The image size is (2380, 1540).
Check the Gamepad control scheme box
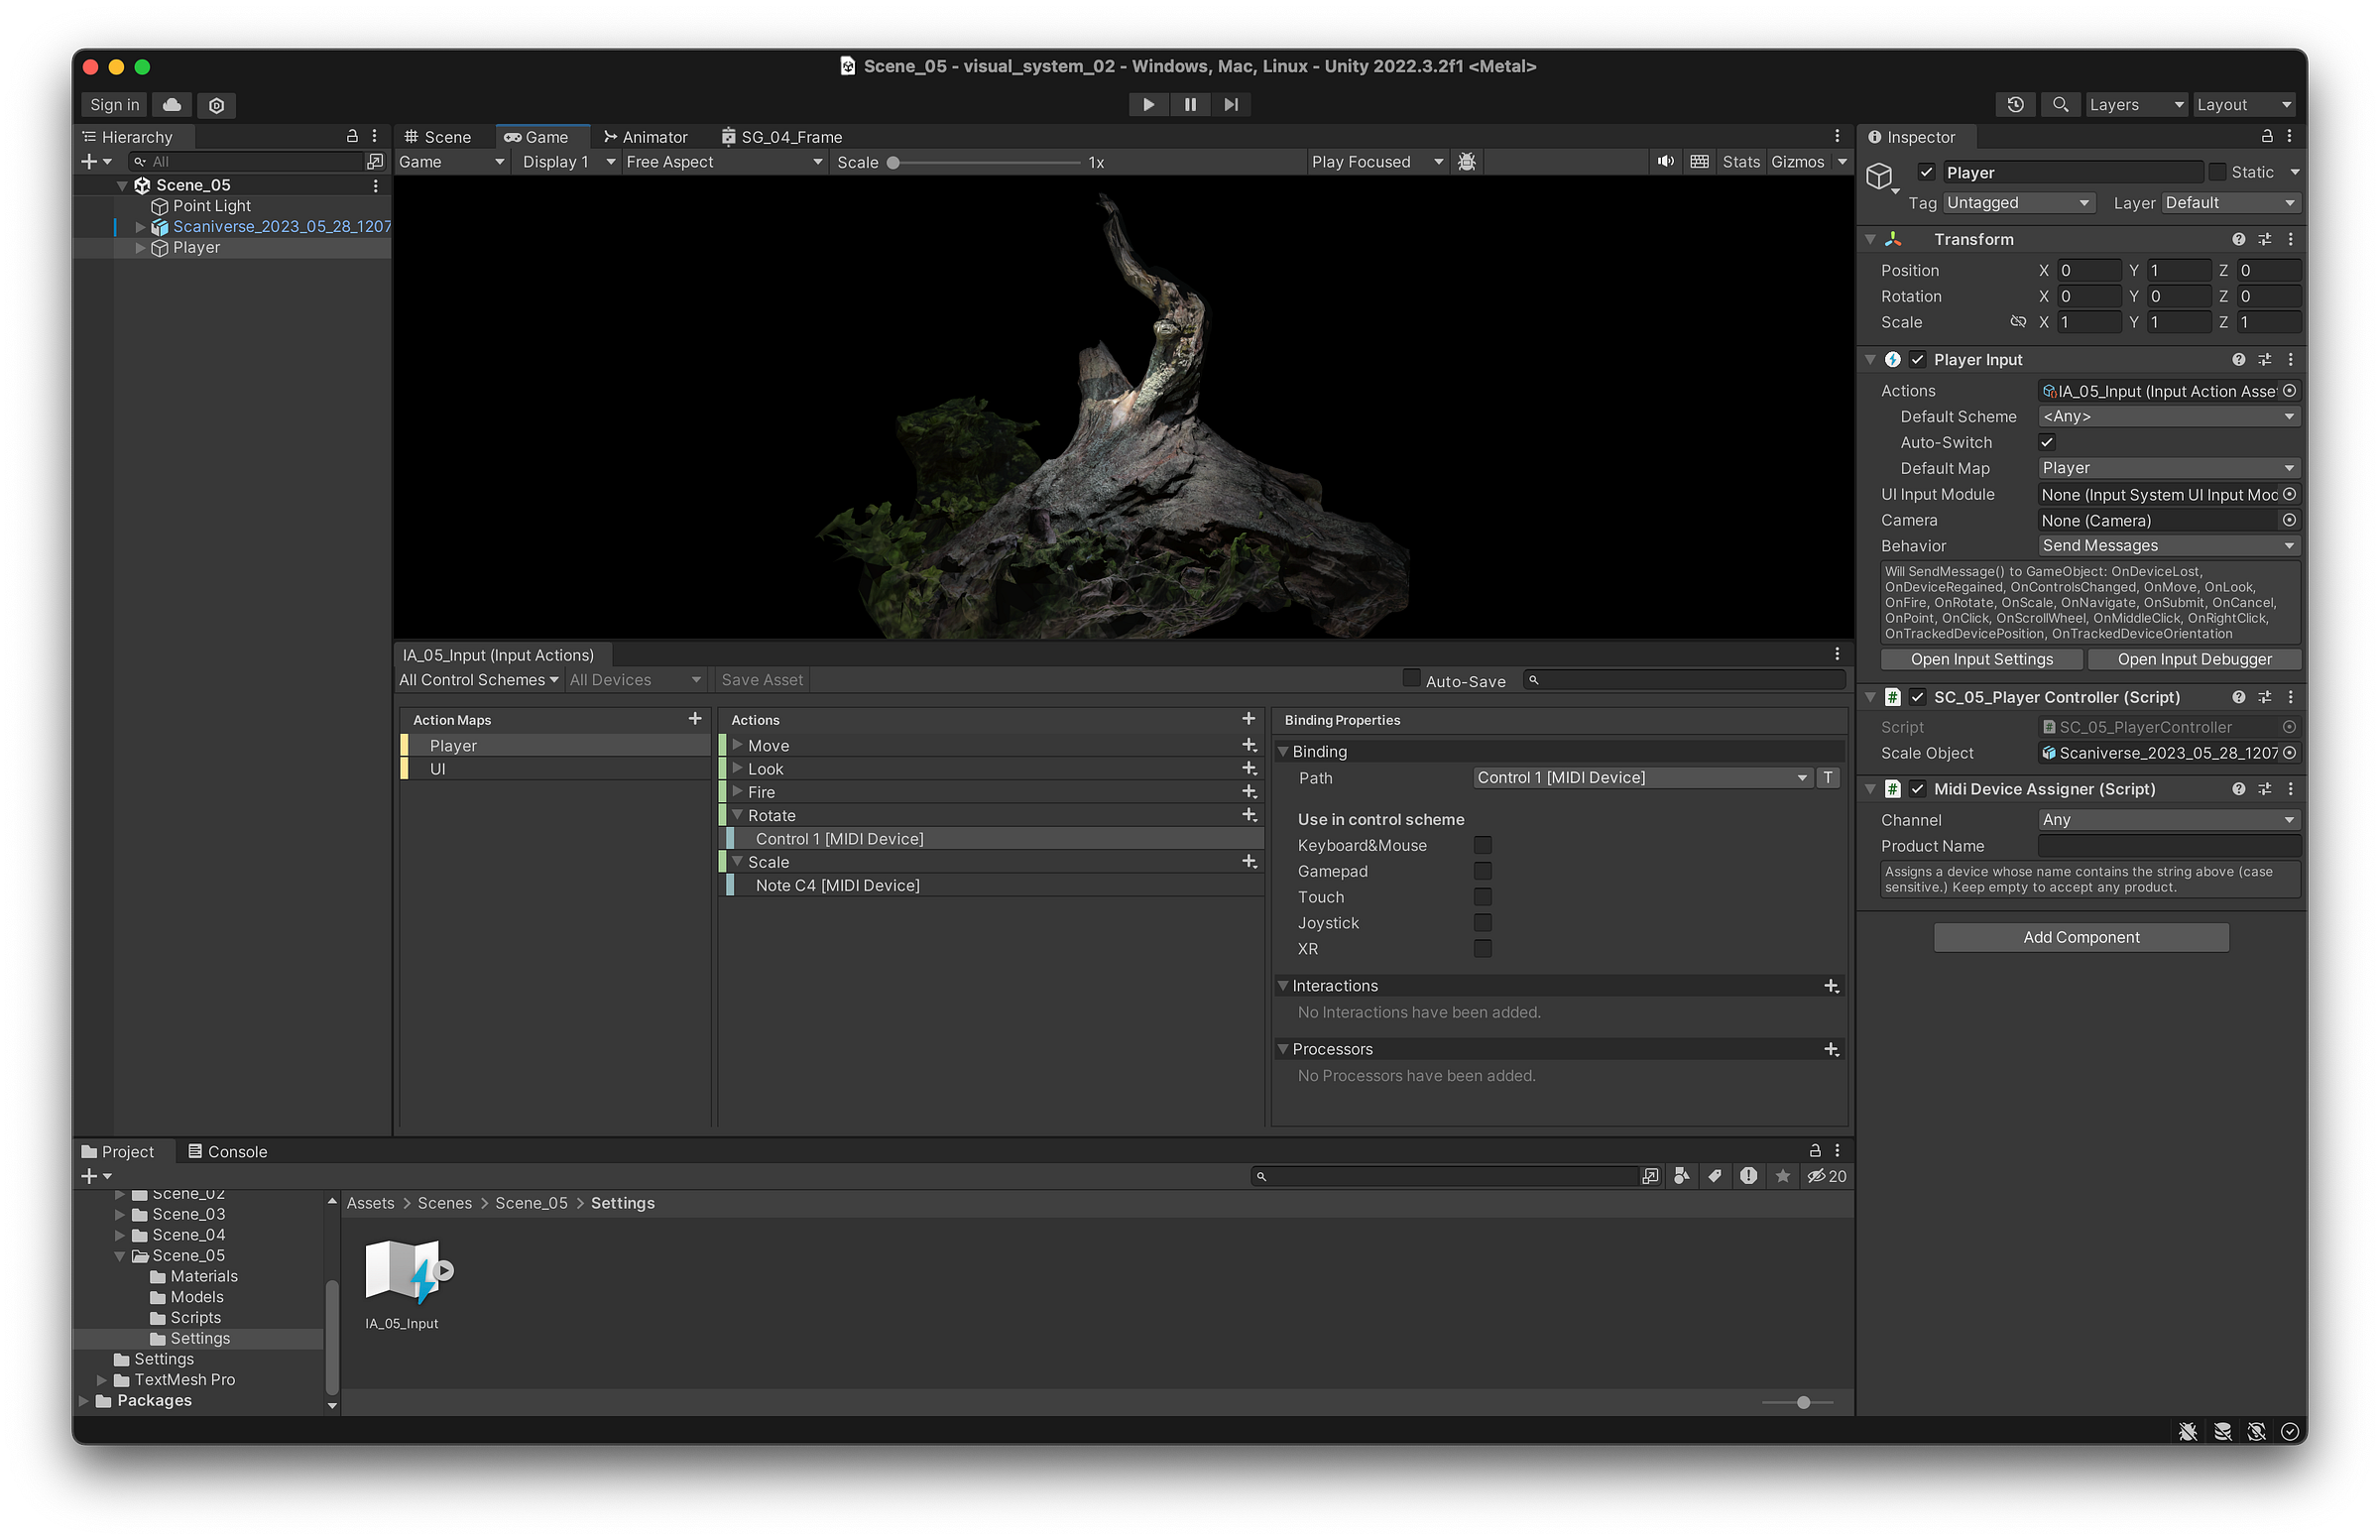point(1483,871)
